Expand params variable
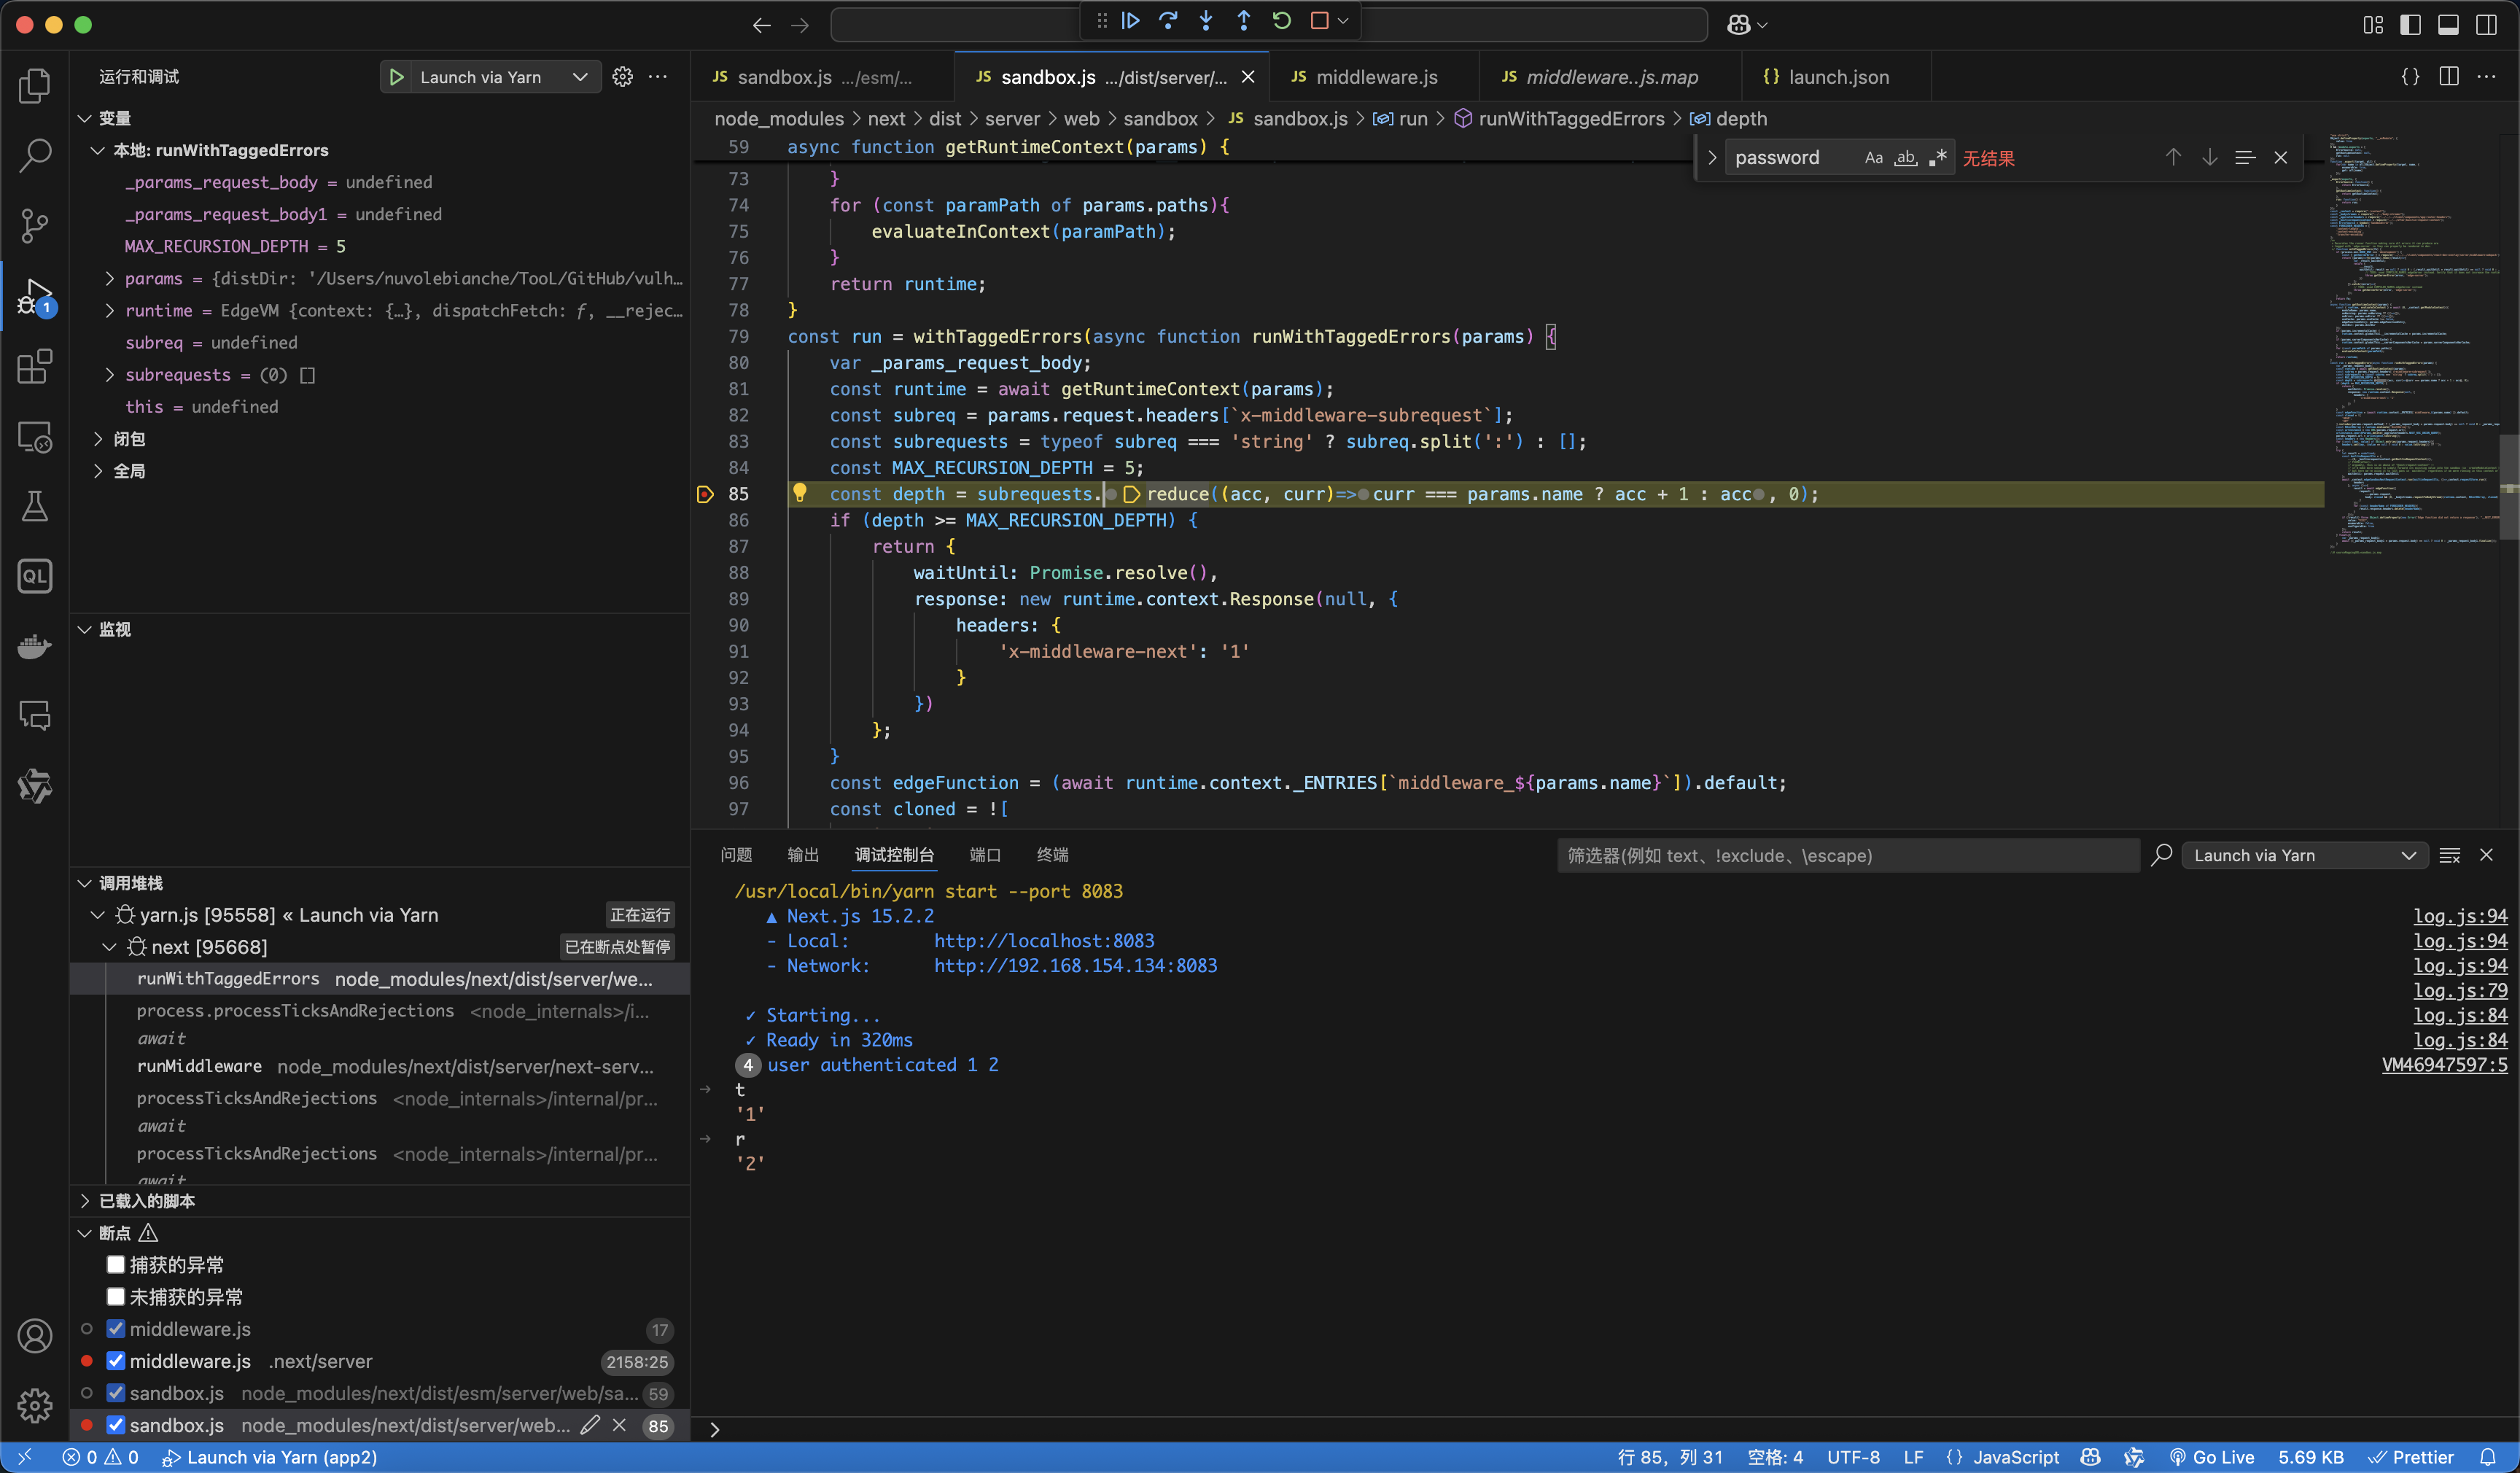The image size is (2520, 1473). [110, 279]
